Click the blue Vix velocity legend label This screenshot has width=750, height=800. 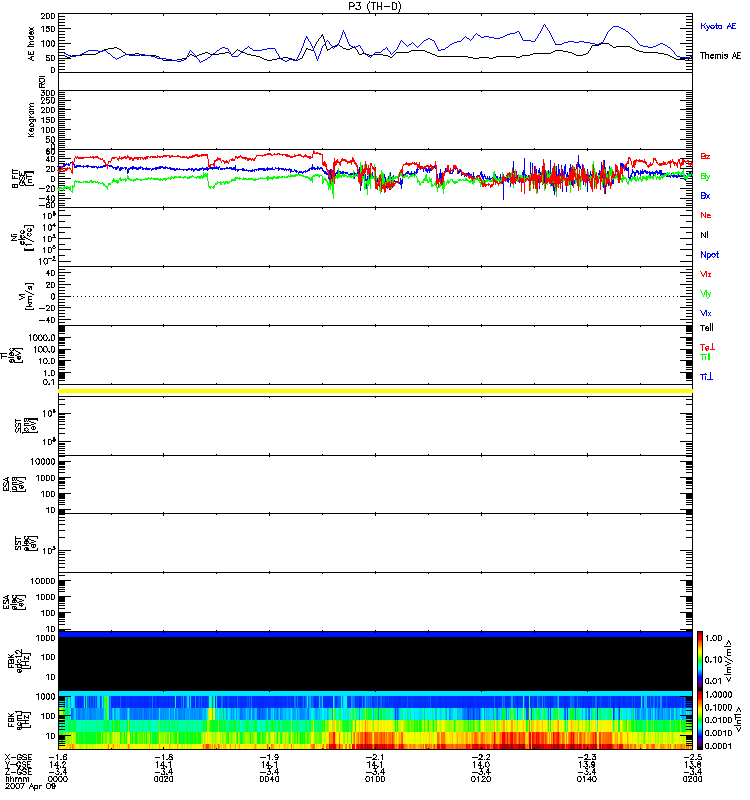pos(706,313)
